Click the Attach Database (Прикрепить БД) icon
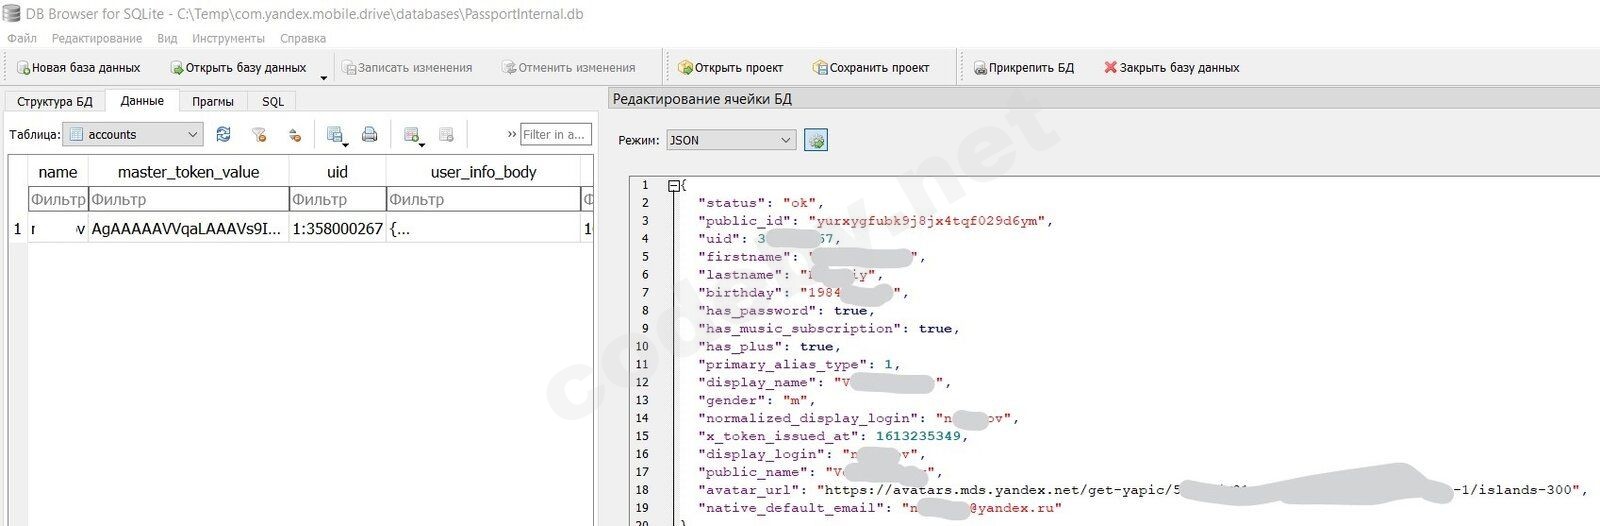The height and width of the screenshot is (526, 1600). point(980,68)
